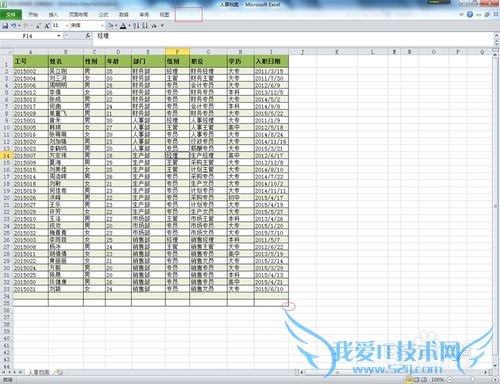Screen dimensions: 500x384
Task: Open the 公式 (Formulas) ribbon tab
Action: pos(103,14)
